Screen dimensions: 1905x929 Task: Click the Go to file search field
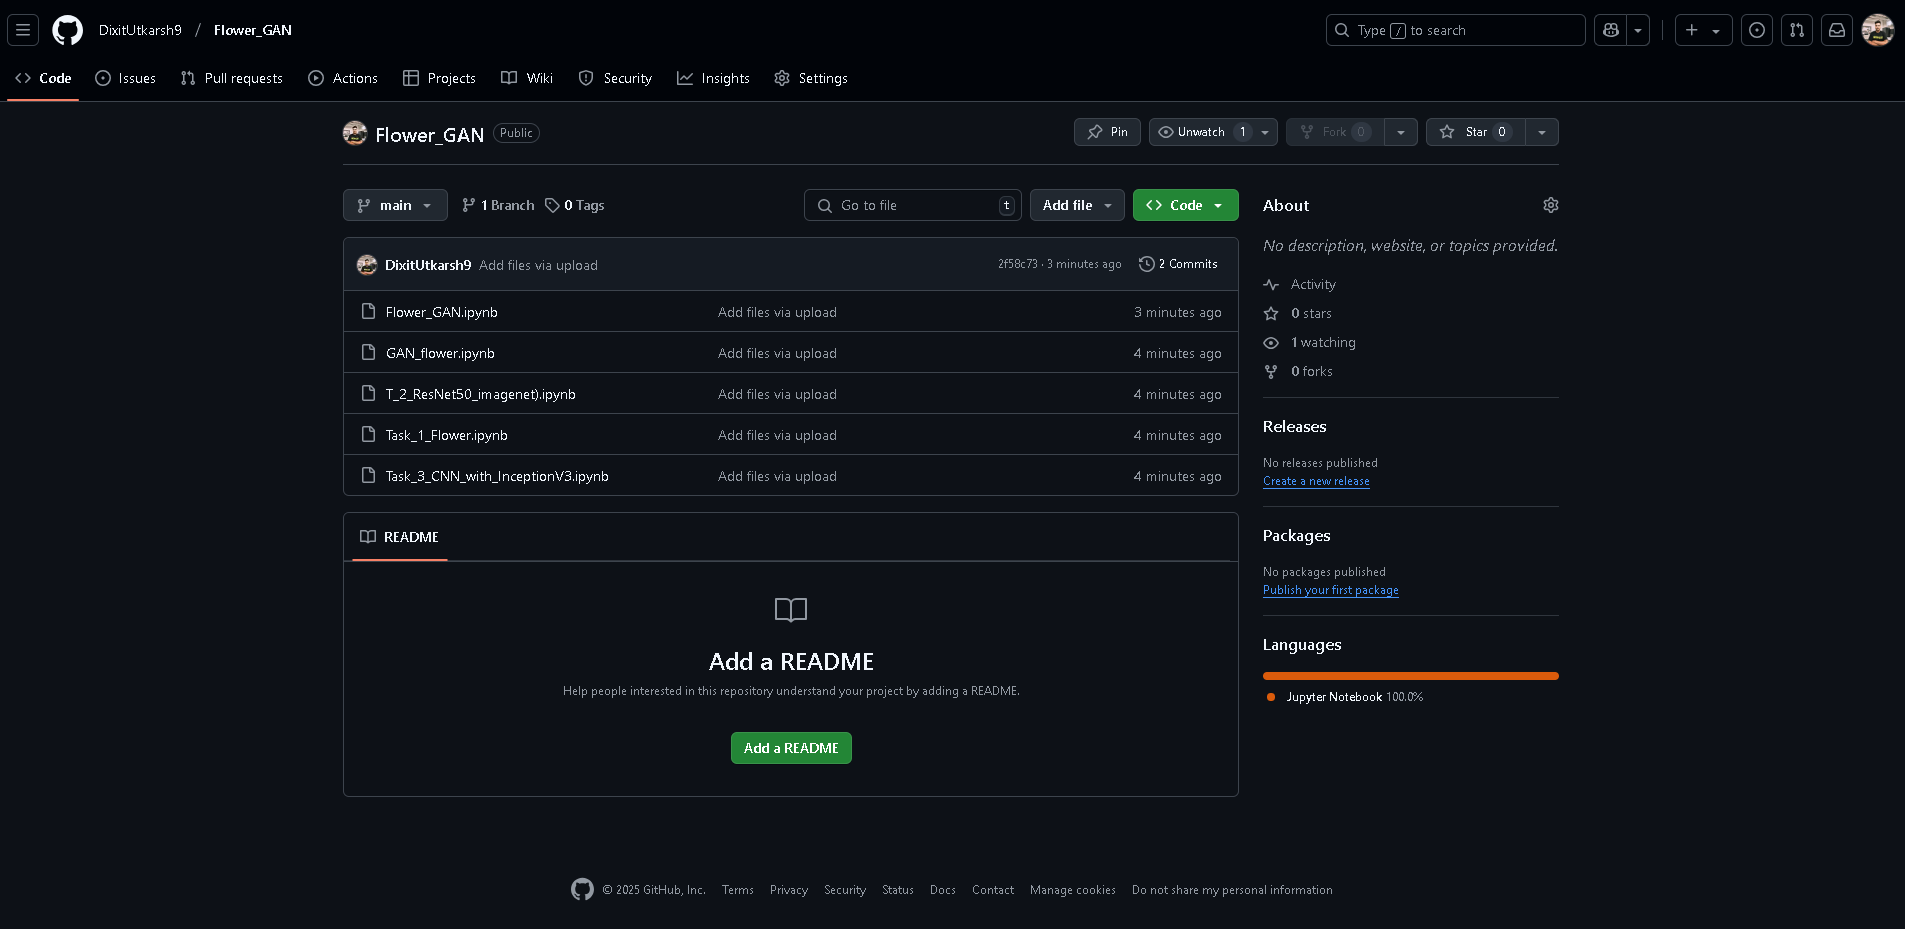pyautogui.click(x=913, y=205)
